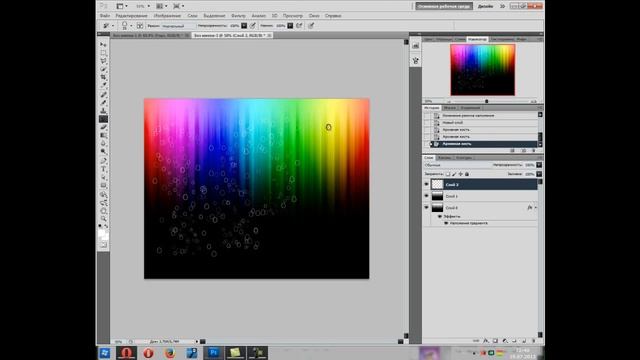Open the layer opacity arrow in Layers panel
The width and height of the screenshot is (640, 360).
click(539, 165)
